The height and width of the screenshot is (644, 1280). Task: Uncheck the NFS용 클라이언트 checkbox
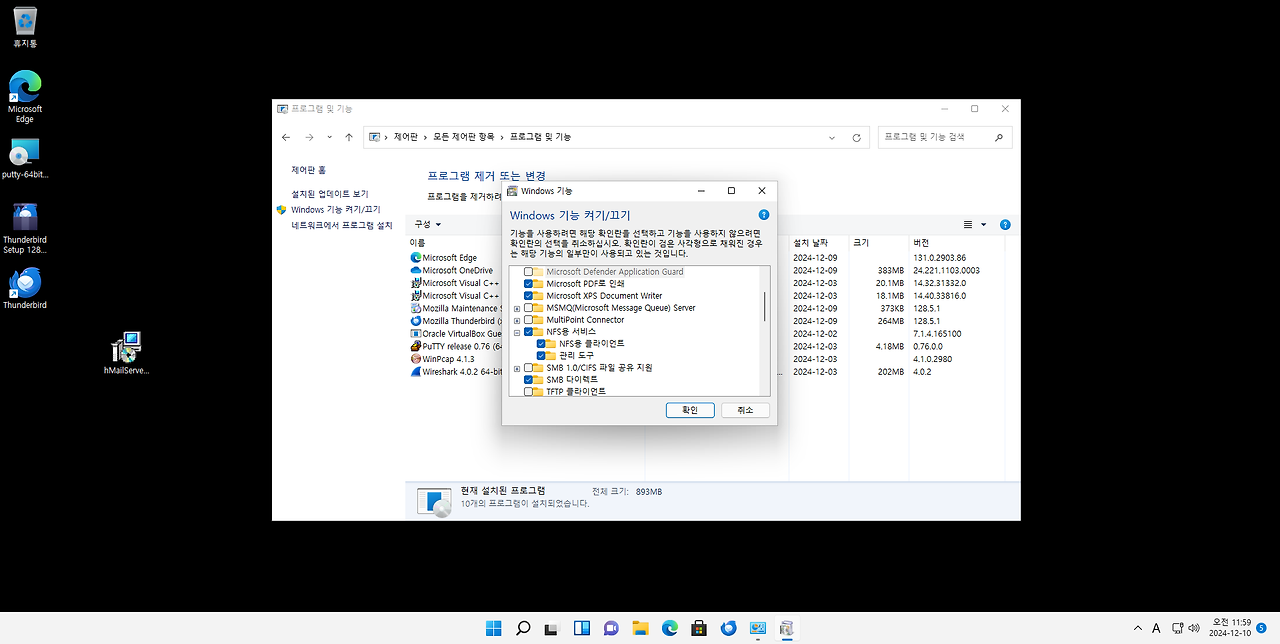[541, 344]
